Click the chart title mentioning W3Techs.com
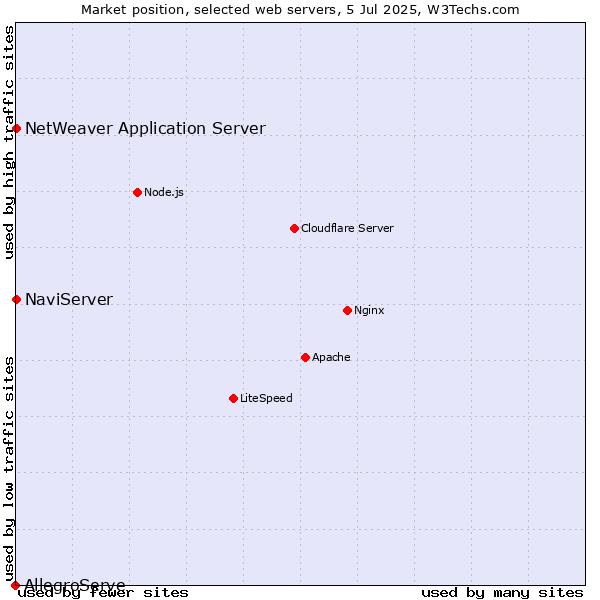600x600 pixels. click(x=300, y=10)
